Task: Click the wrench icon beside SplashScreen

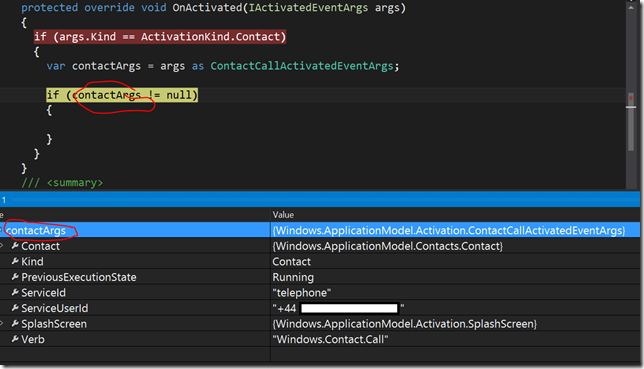Action: point(15,324)
